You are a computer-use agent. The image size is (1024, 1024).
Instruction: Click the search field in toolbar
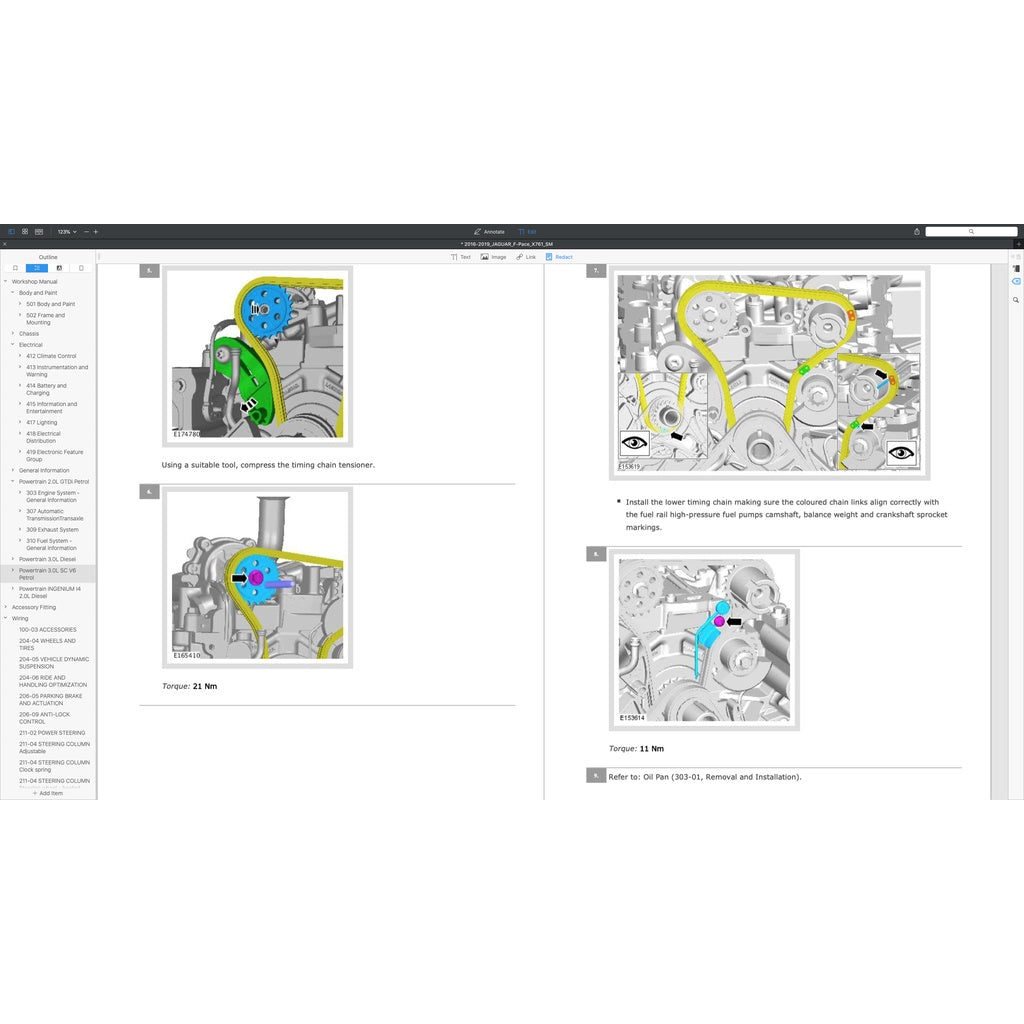coord(970,231)
